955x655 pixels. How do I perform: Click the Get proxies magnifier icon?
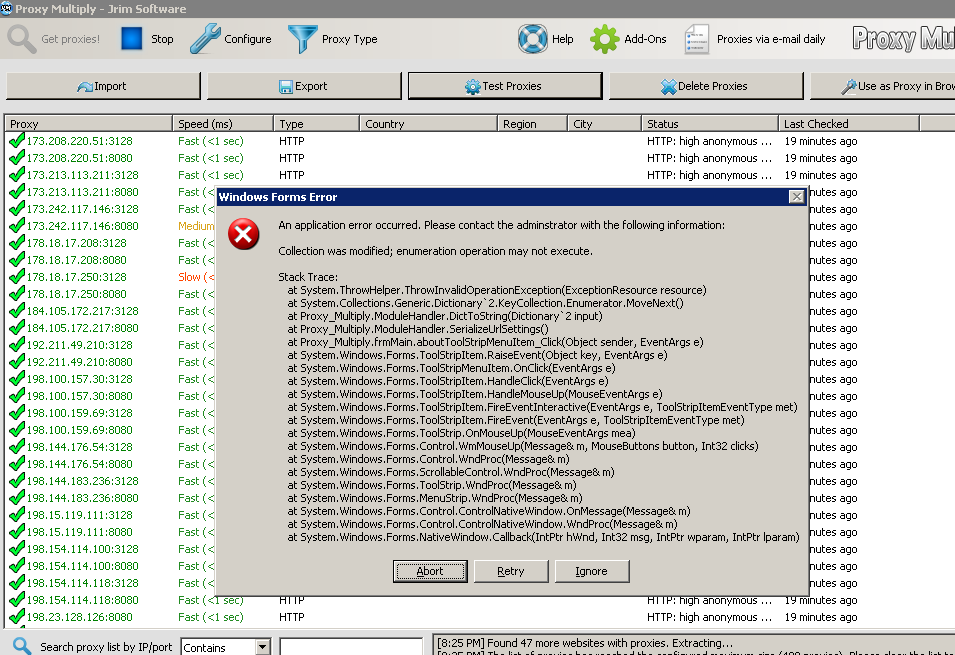(x=22, y=39)
